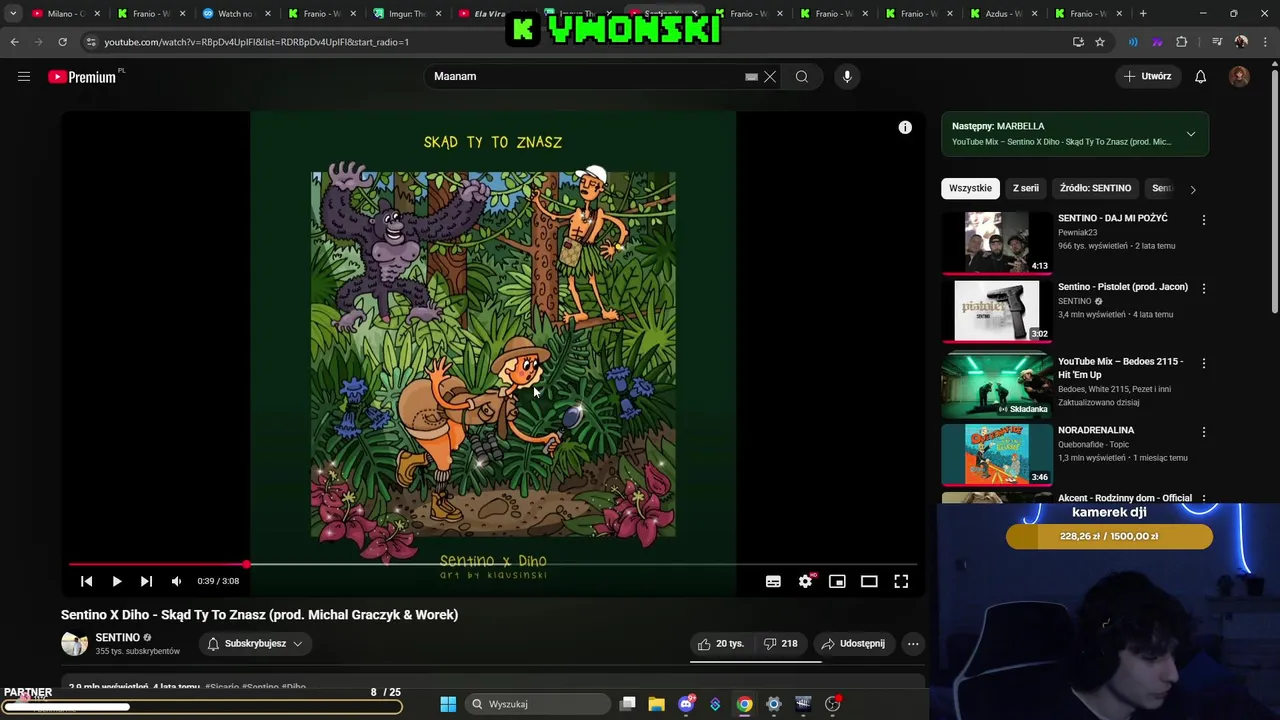Enter fullscreen mode
The image size is (1280, 720).
tap(901, 581)
